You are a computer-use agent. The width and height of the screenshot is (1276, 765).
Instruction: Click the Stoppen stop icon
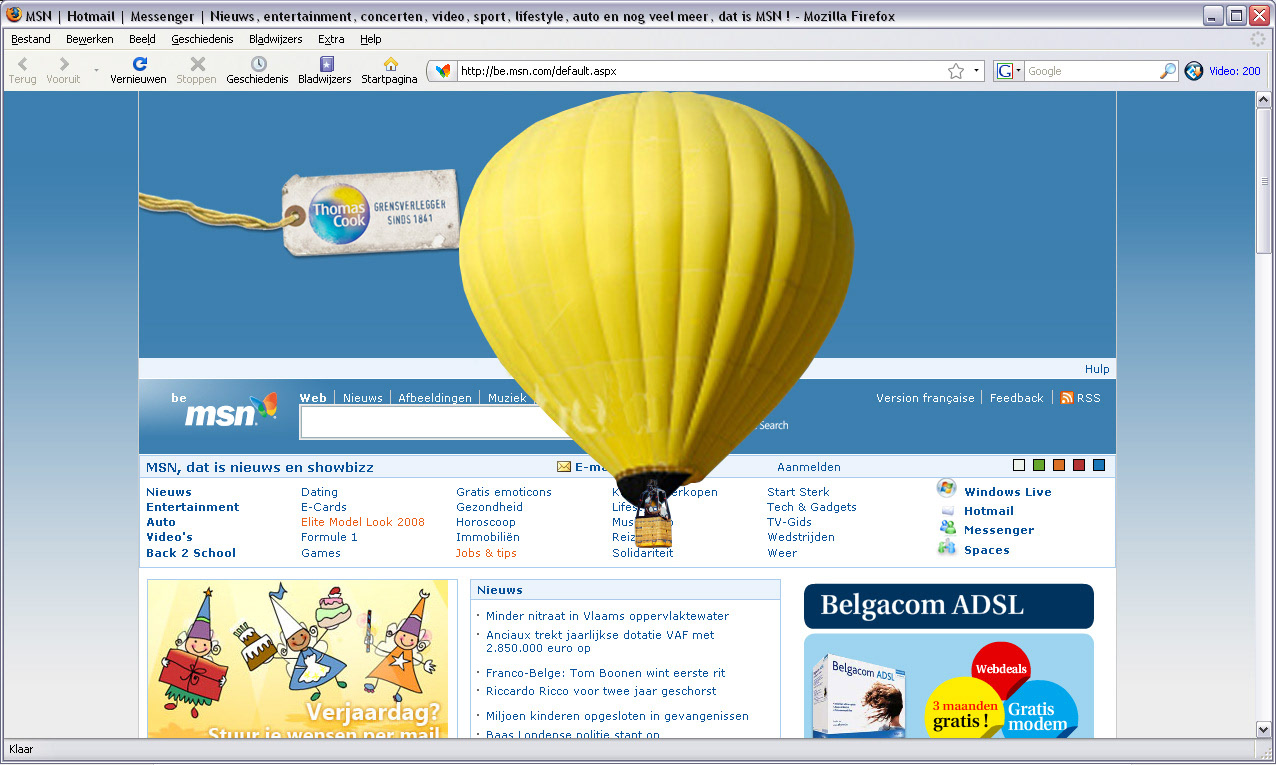click(x=197, y=64)
